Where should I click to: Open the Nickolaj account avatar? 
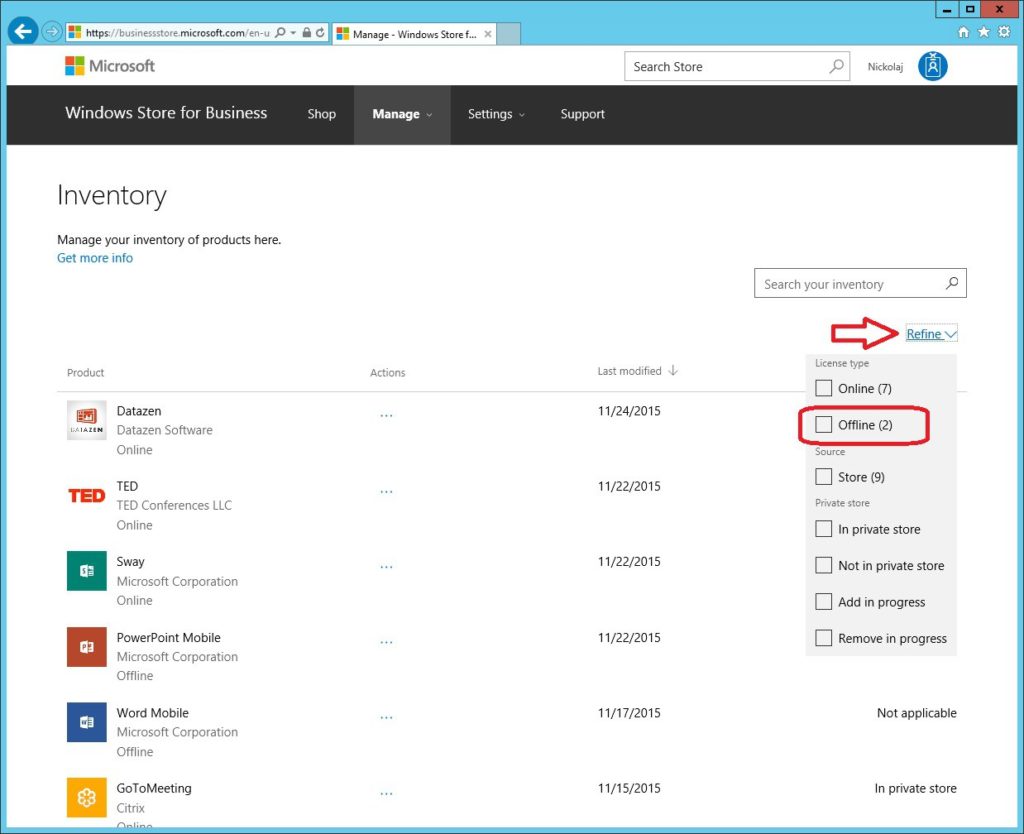point(933,66)
